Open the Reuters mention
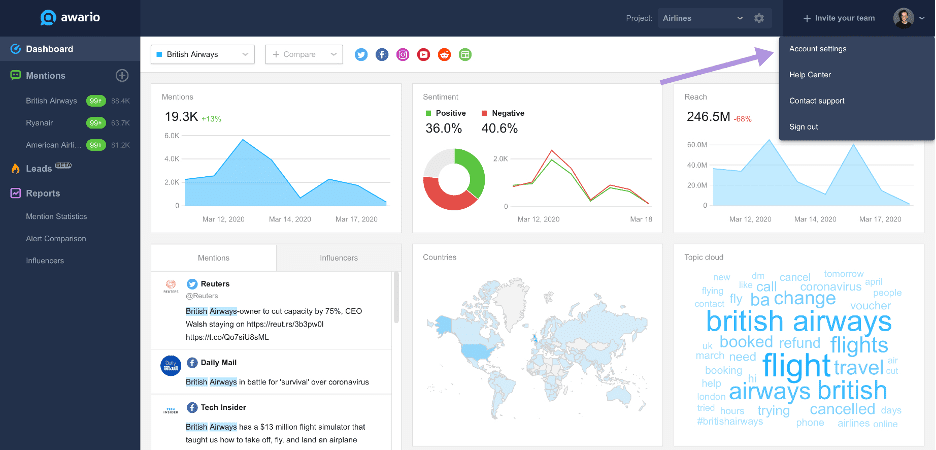 tap(272, 311)
